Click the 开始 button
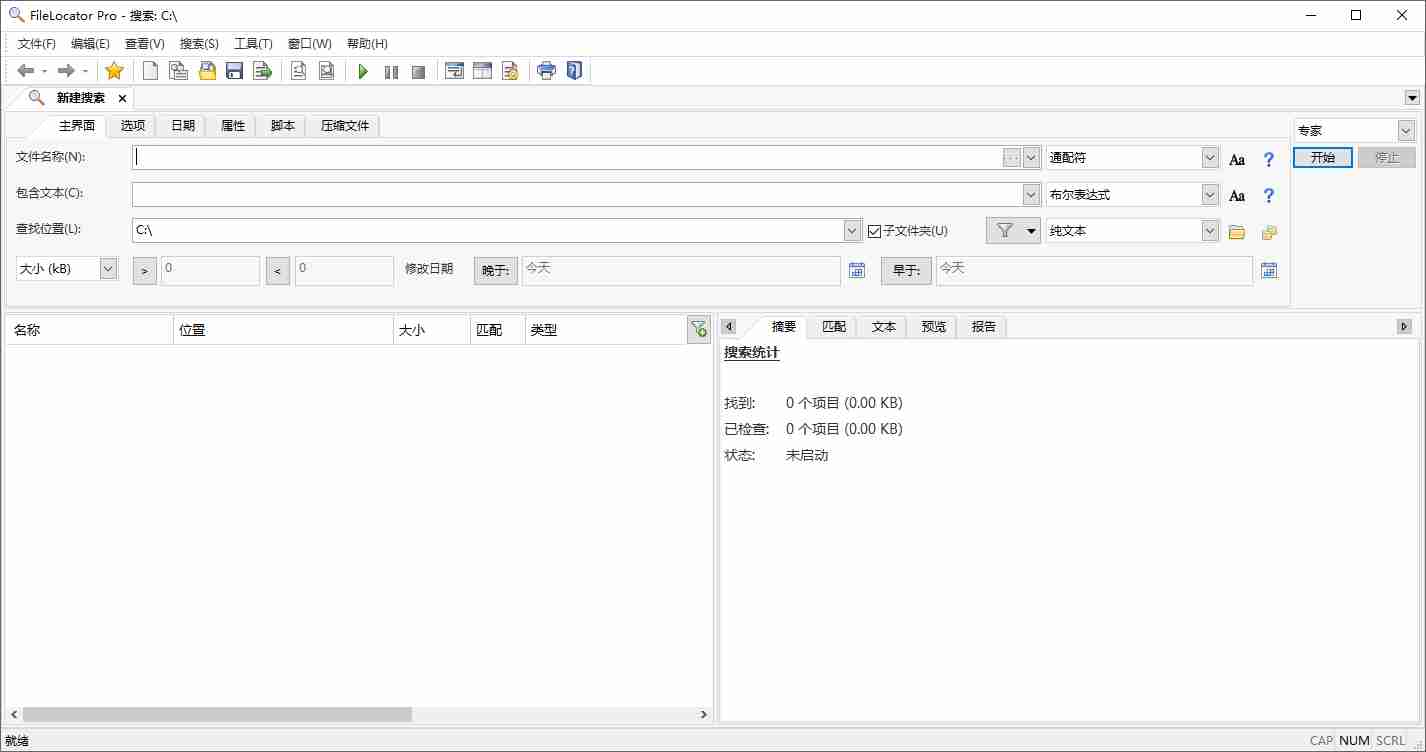 click(1322, 158)
